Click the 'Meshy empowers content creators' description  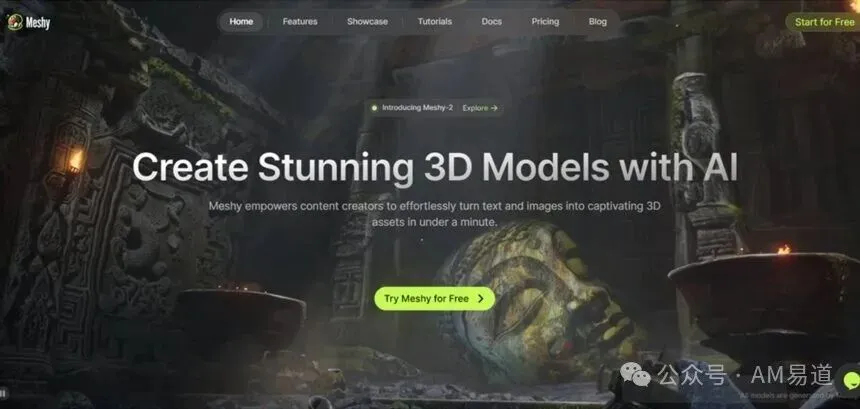pos(435,214)
